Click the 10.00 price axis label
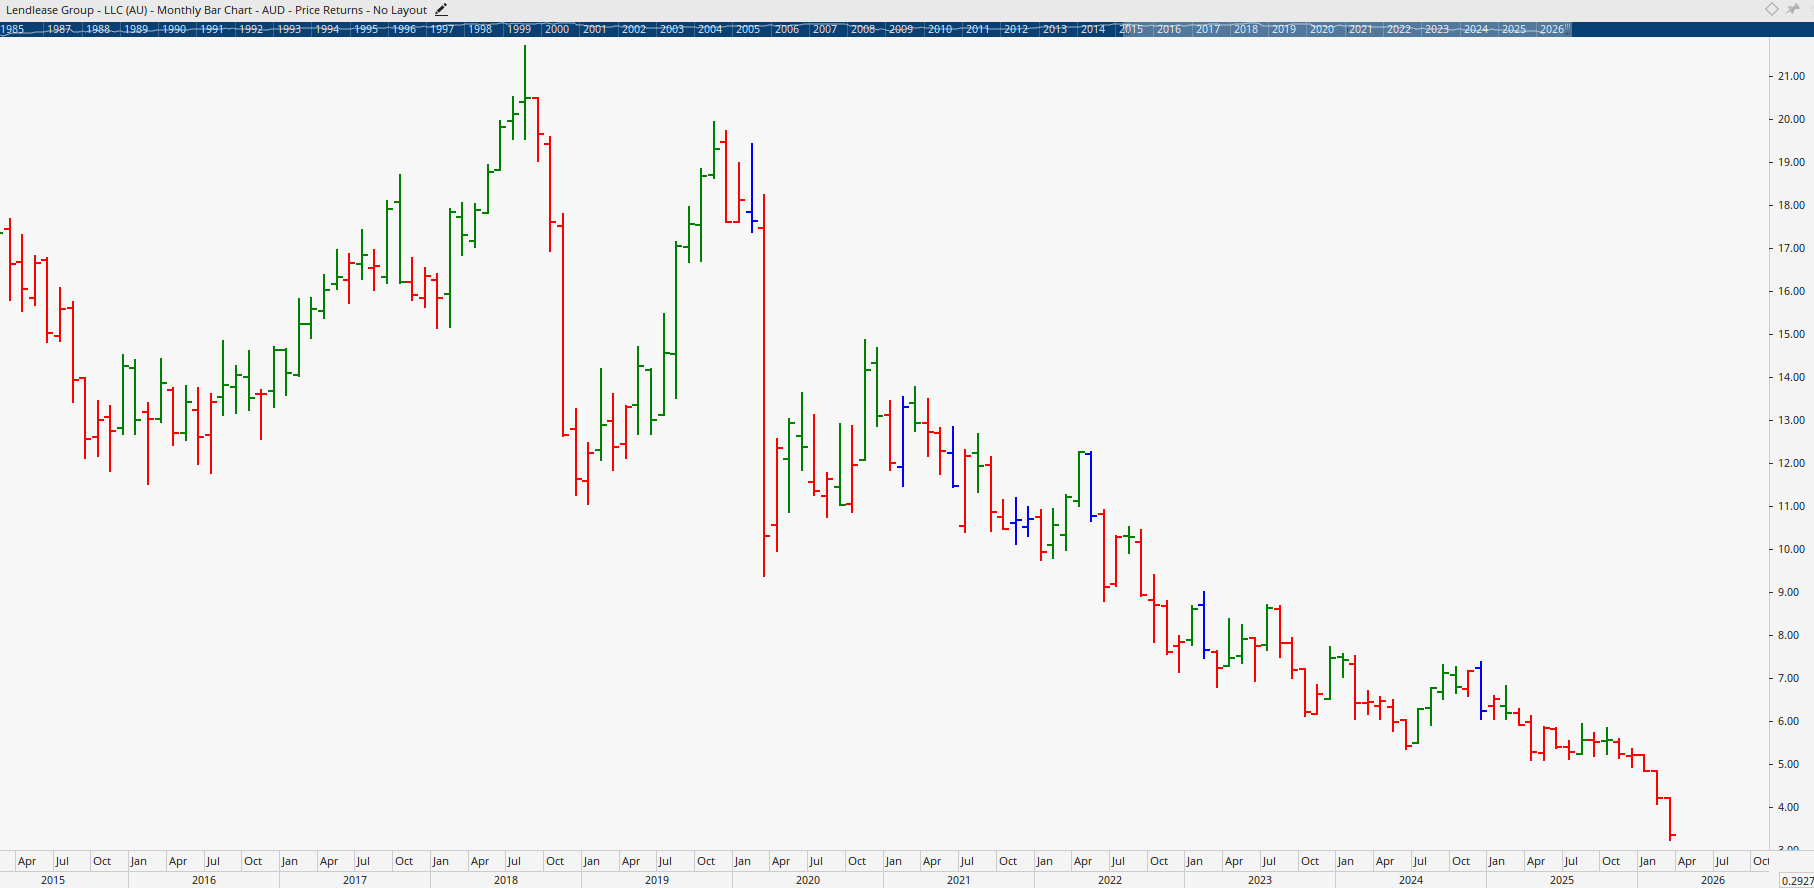1814x888 pixels. [x=1791, y=549]
